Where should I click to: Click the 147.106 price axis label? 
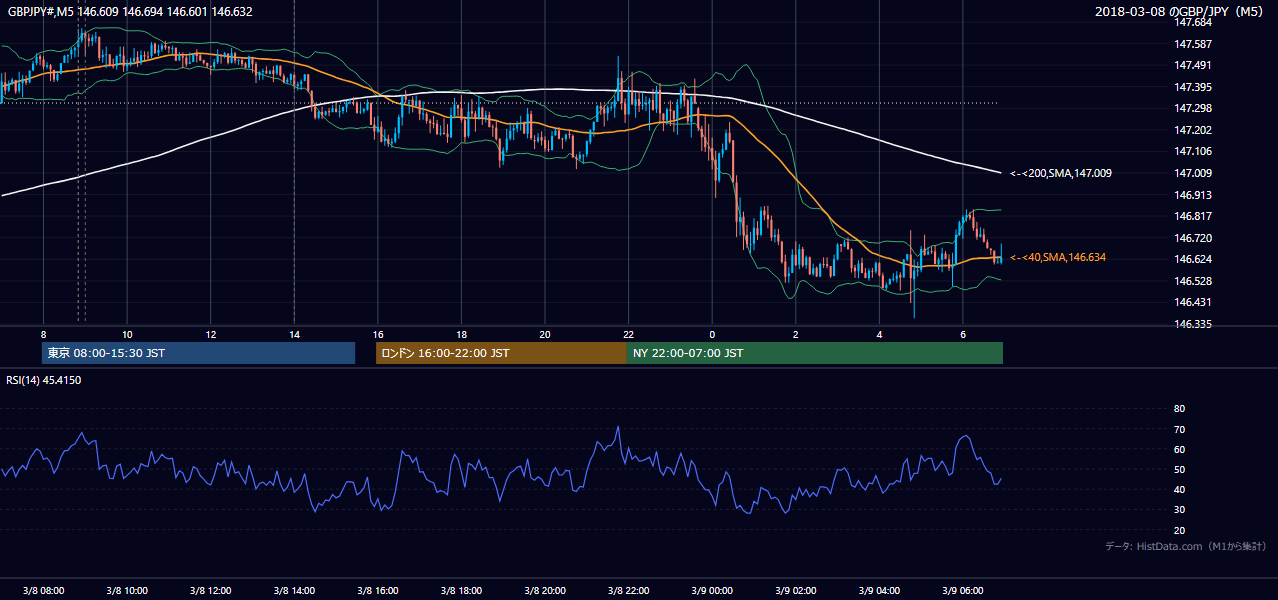[1192, 151]
